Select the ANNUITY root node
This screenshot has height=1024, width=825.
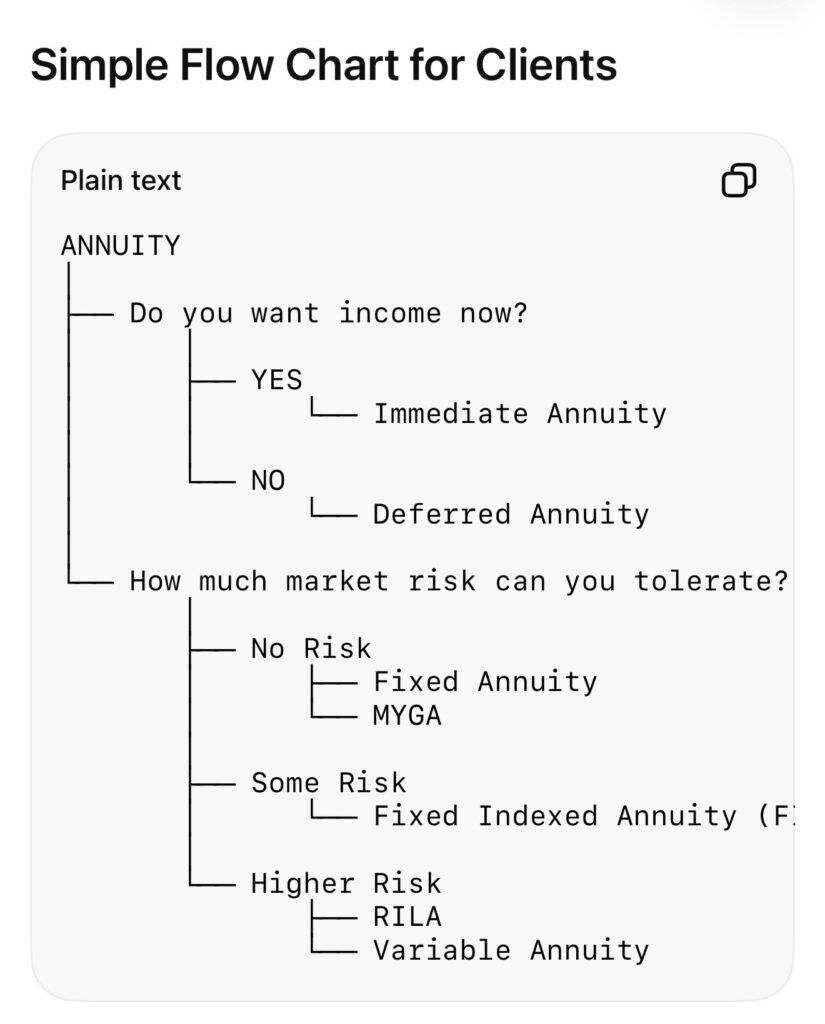(x=120, y=246)
